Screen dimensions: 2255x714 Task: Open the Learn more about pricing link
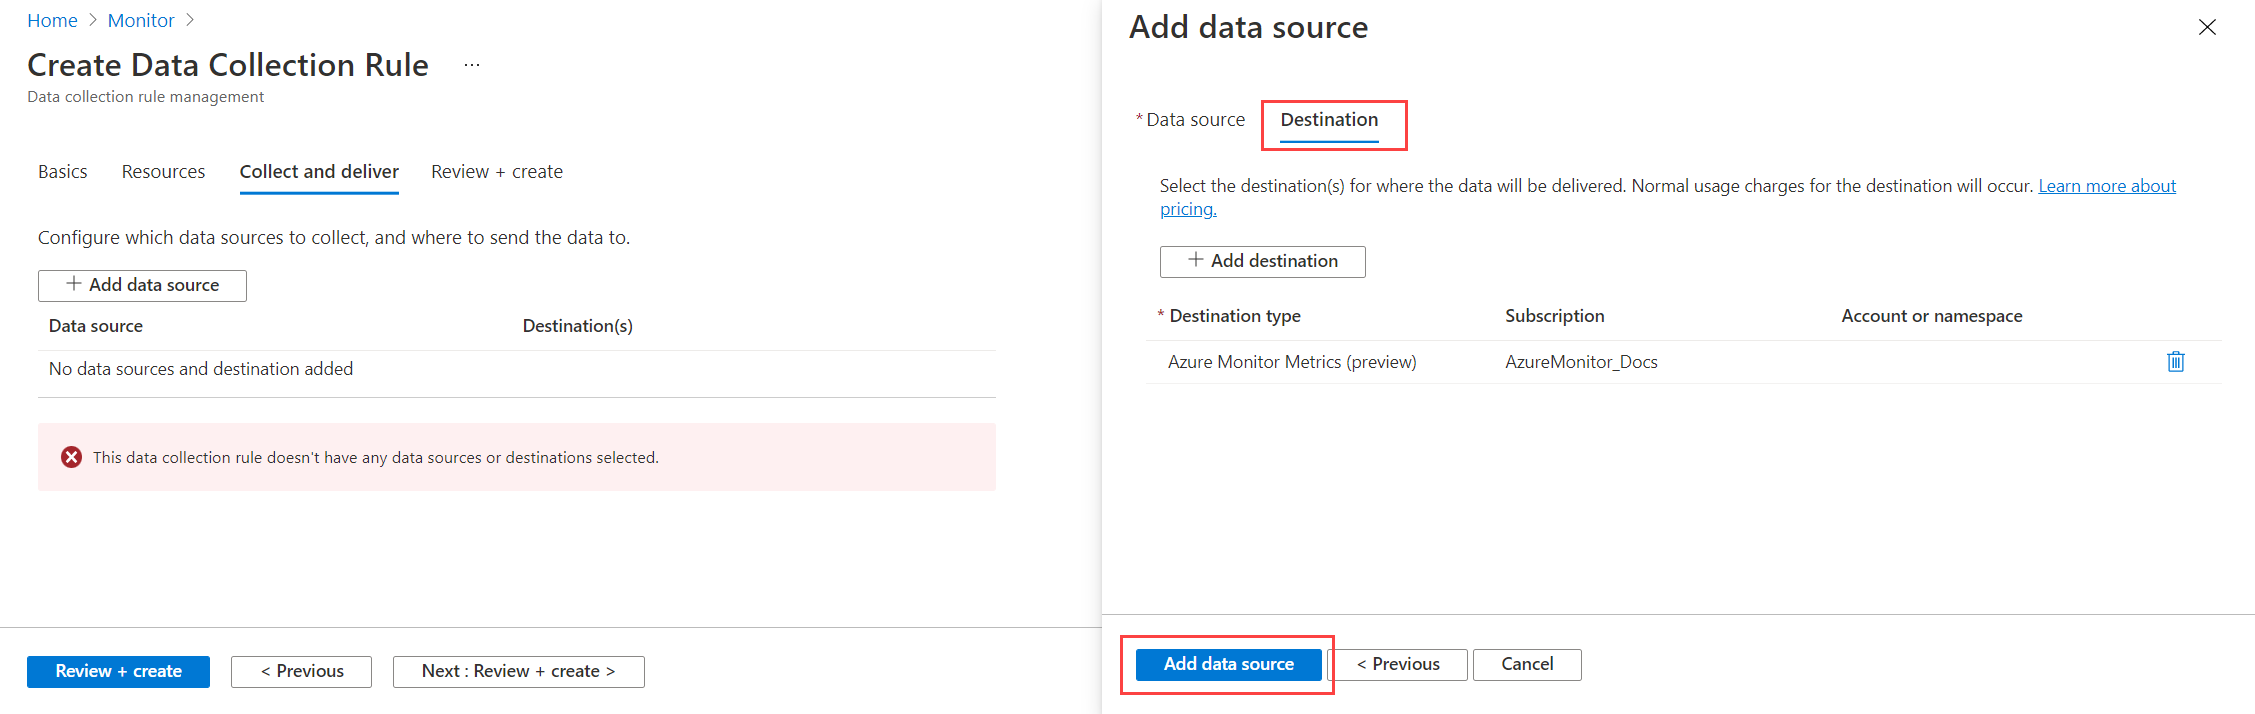pyautogui.click(x=2106, y=186)
